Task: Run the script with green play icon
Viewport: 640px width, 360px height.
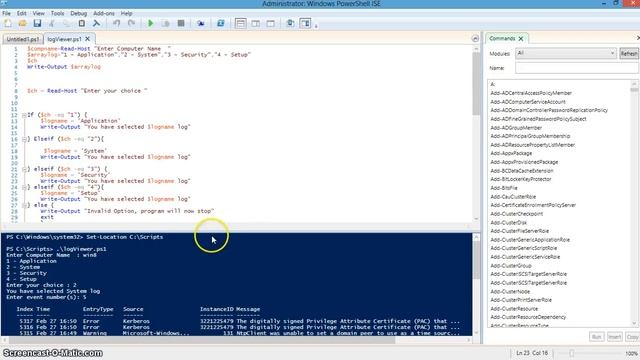Action: [151, 23]
